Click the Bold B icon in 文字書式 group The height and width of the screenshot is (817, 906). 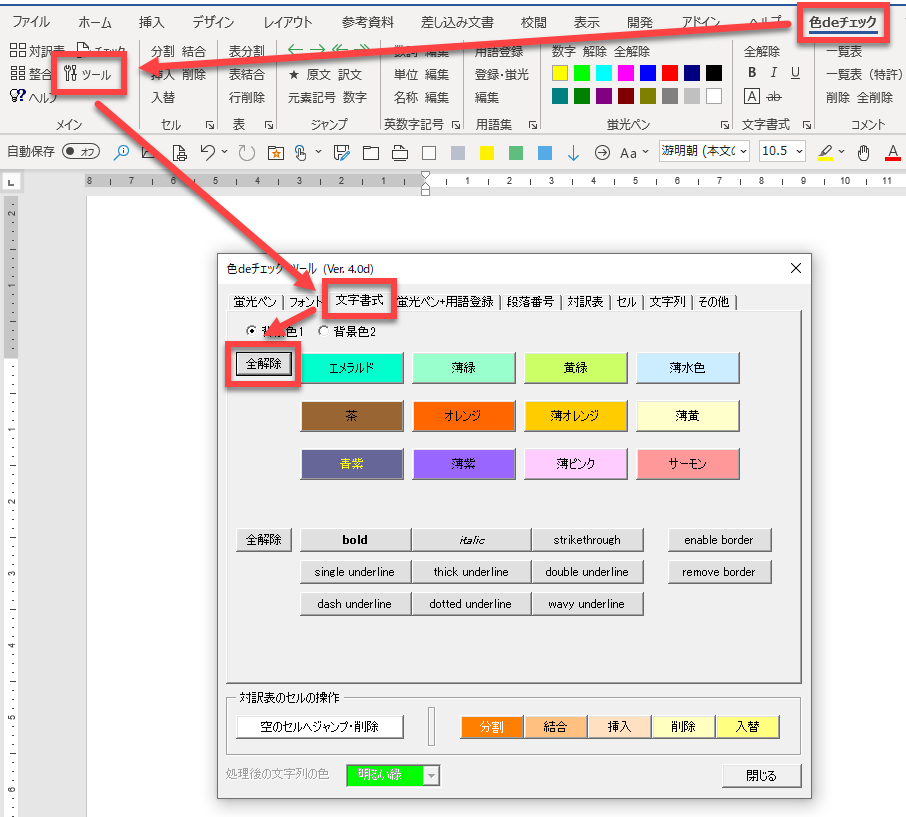click(752, 73)
